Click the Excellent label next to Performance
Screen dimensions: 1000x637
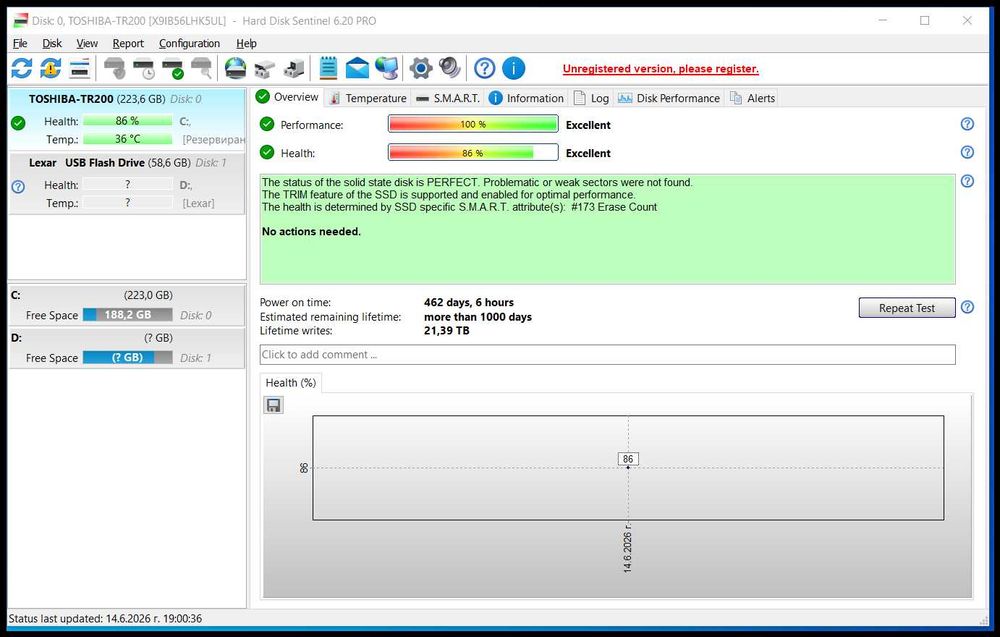click(x=588, y=125)
